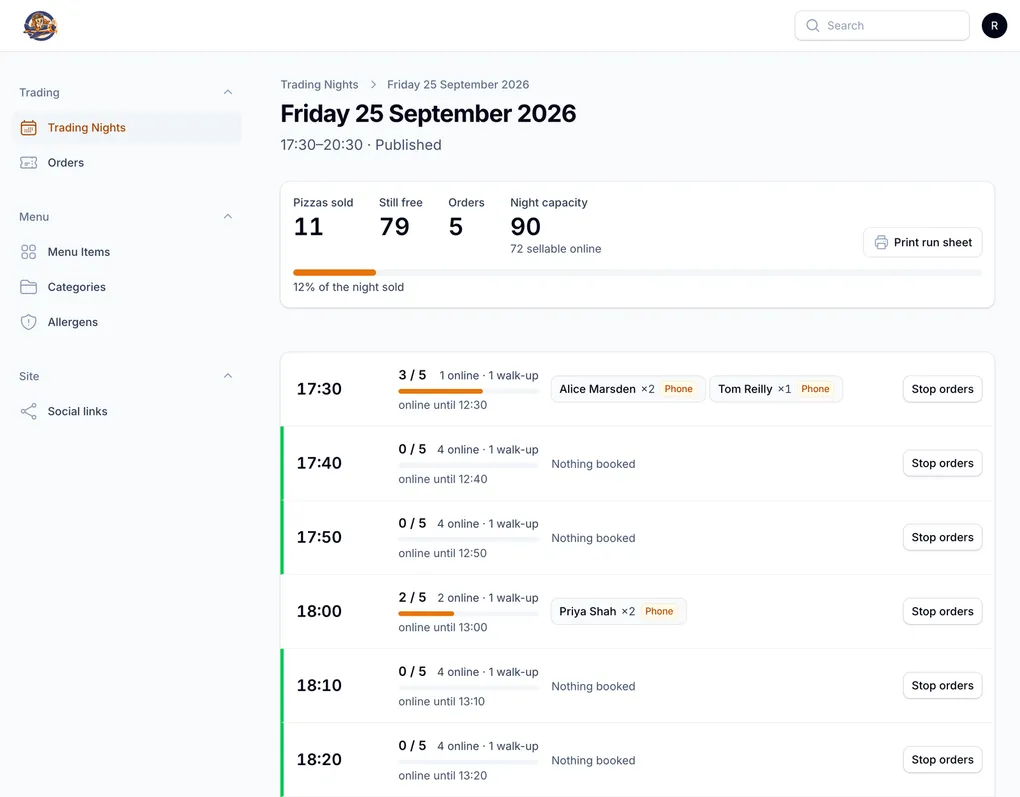Go to Menu Items page
The width and height of the screenshot is (1020, 797).
(x=128, y=252)
